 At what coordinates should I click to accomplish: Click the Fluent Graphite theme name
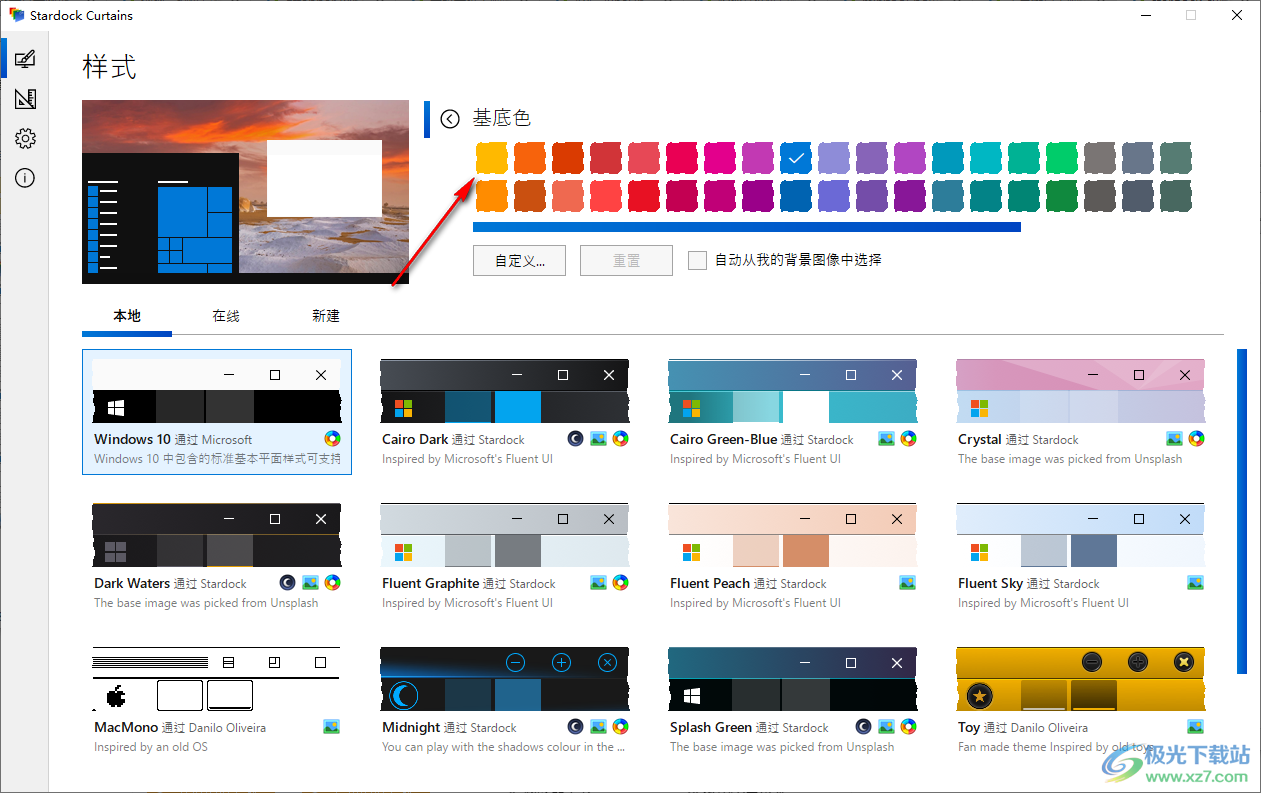click(431, 583)
